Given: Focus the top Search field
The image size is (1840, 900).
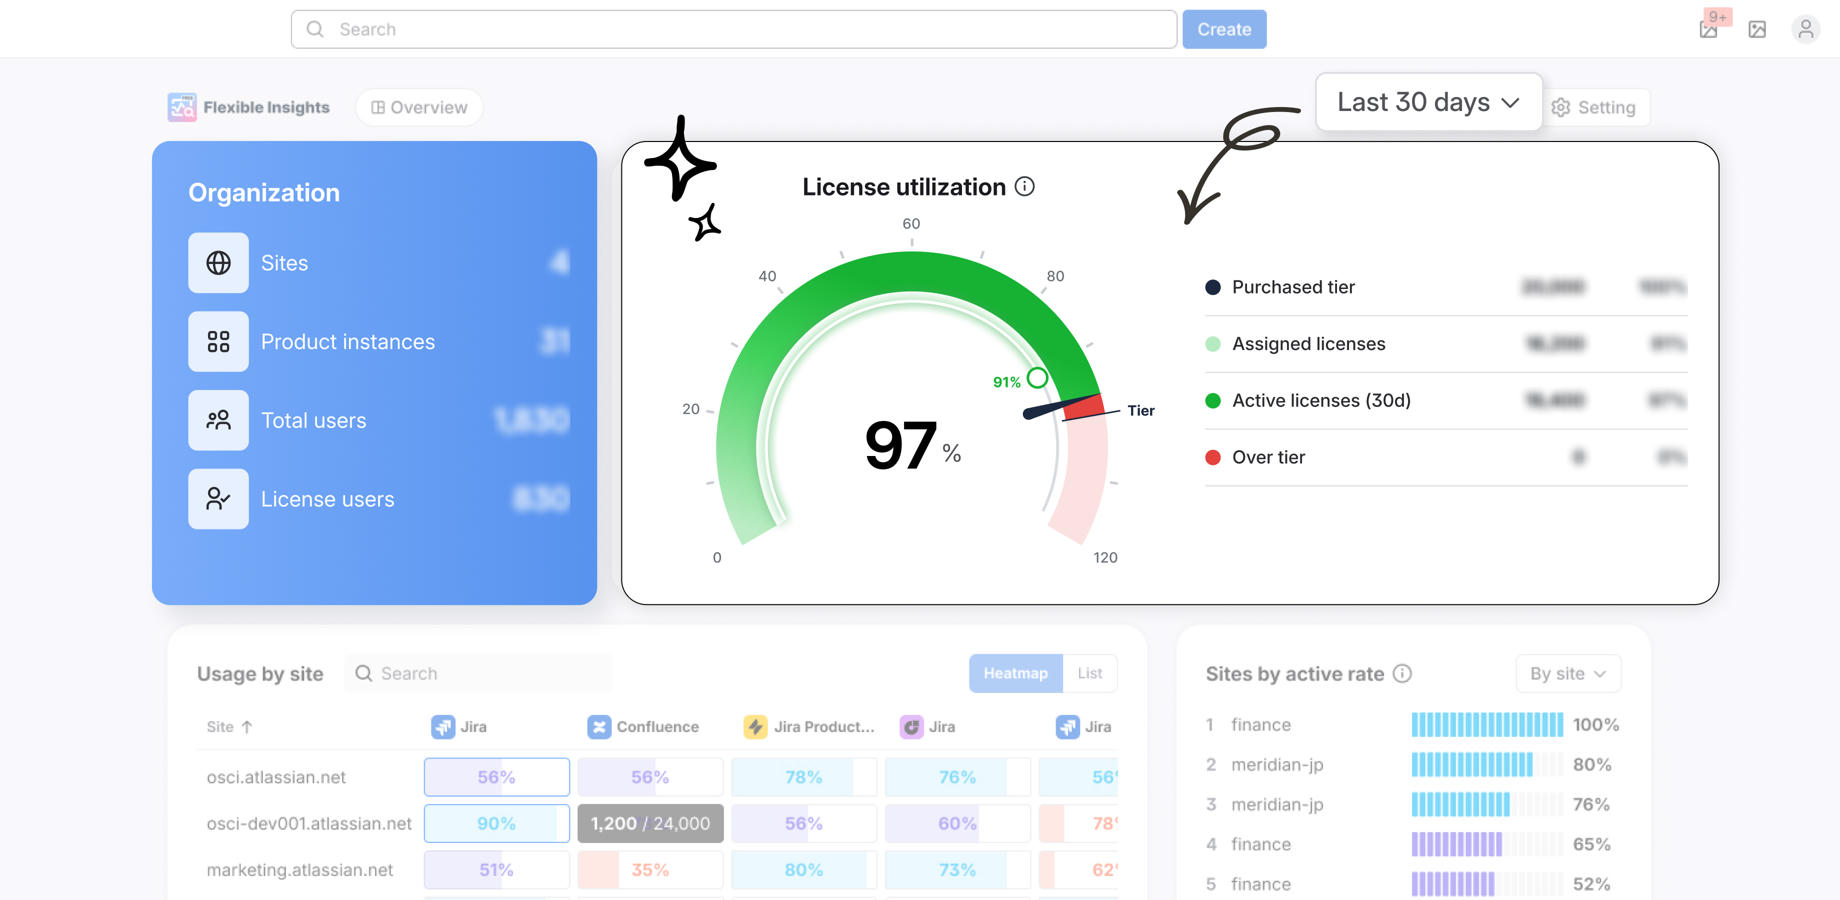Looking at the screenshot, I should tap(734, 29).
